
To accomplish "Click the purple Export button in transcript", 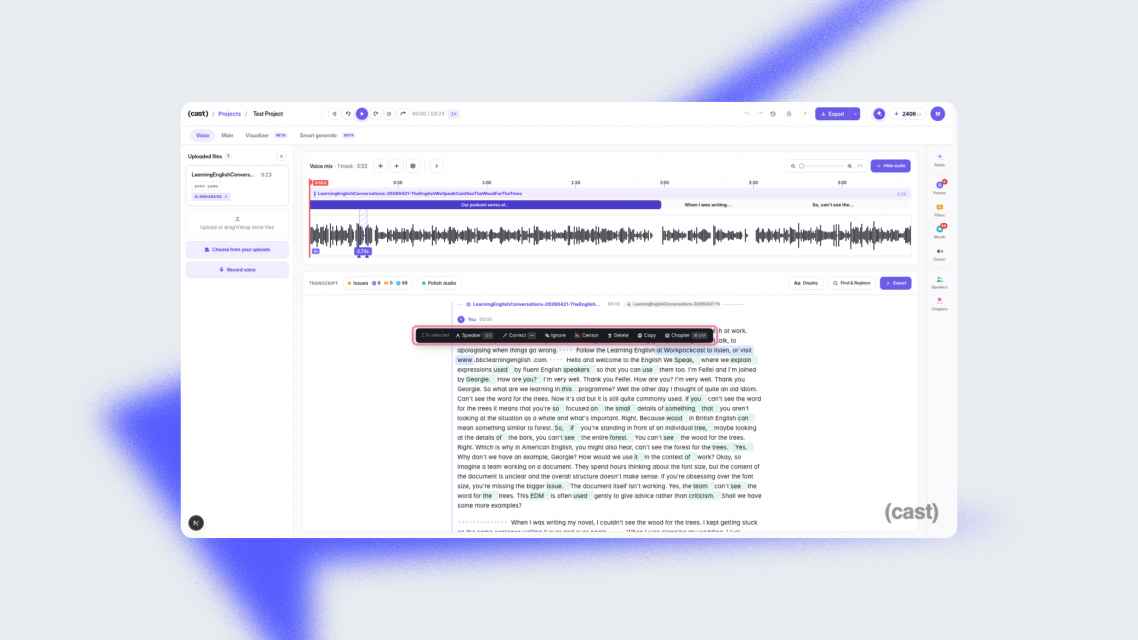I will tap(896, 283).
